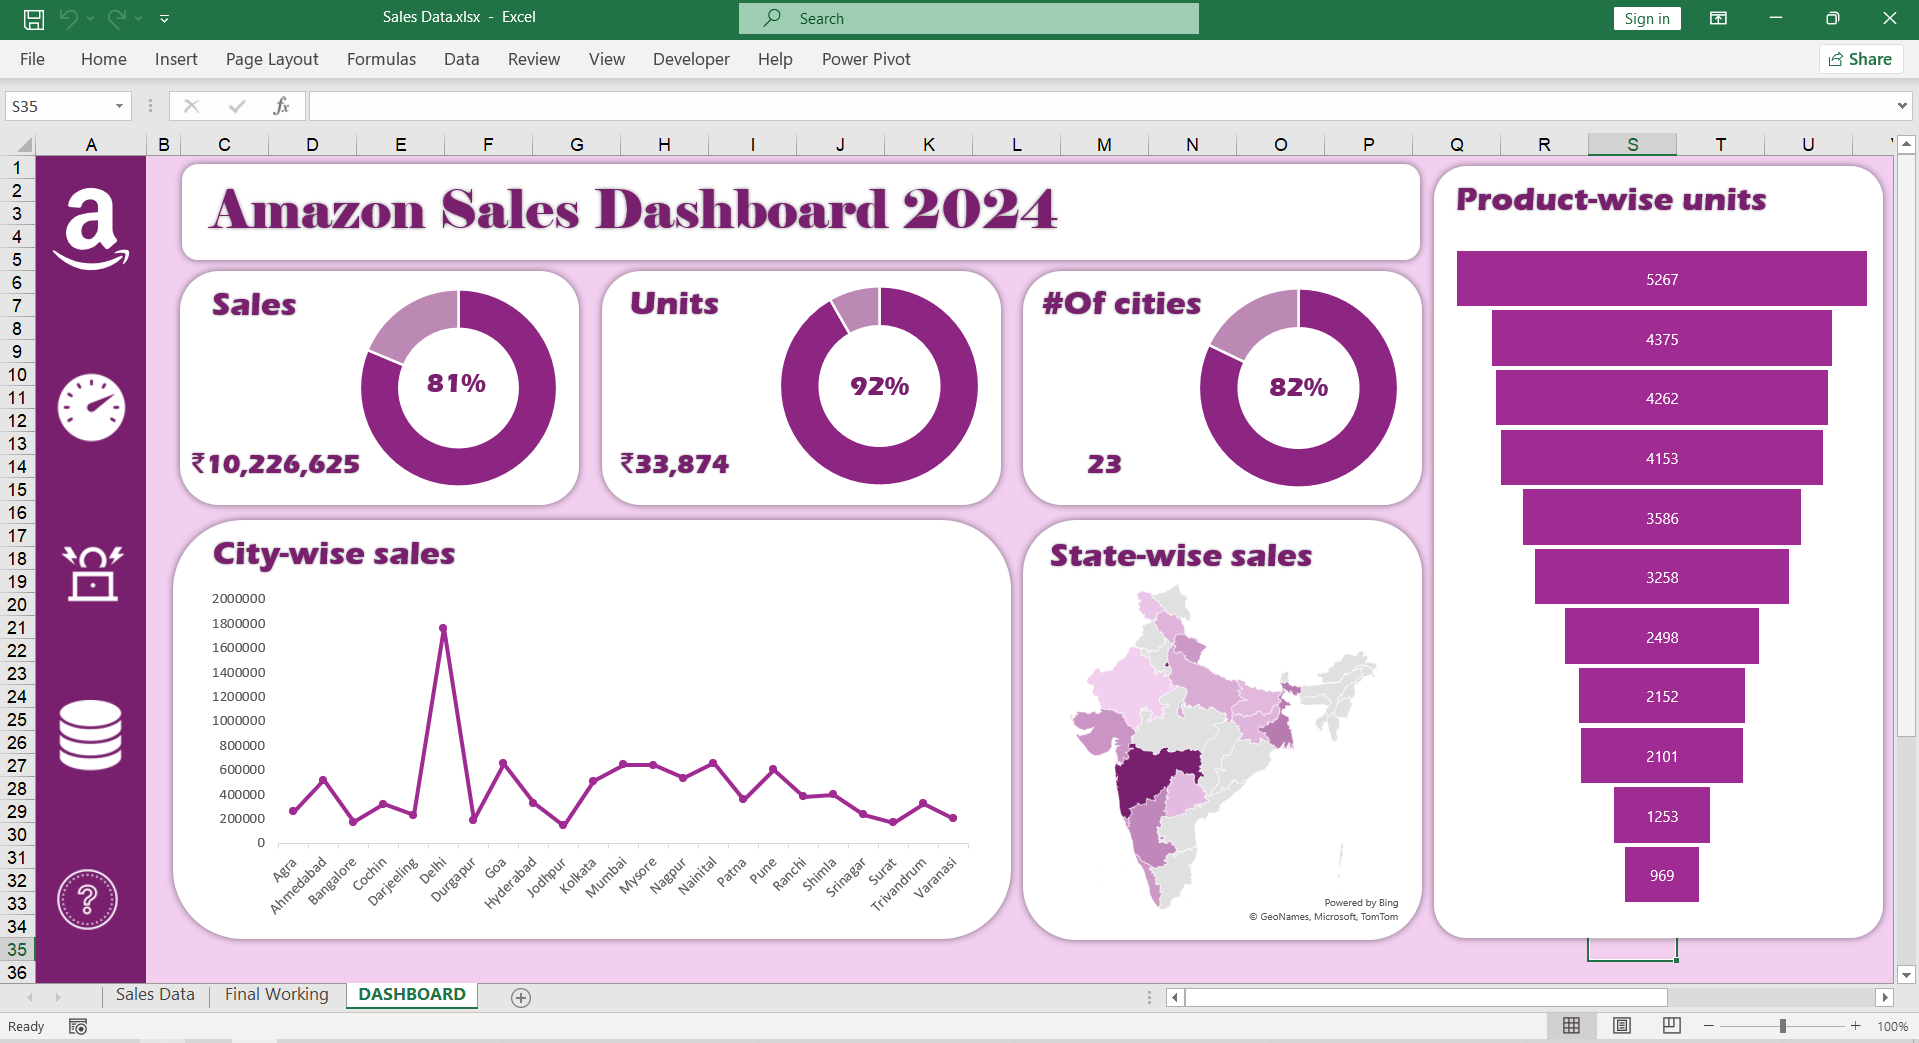This screenshot has width=1919, height=1043.
Task: Click the horizontal scrollbar right arrow
Action: click(x=1885, y=997)
